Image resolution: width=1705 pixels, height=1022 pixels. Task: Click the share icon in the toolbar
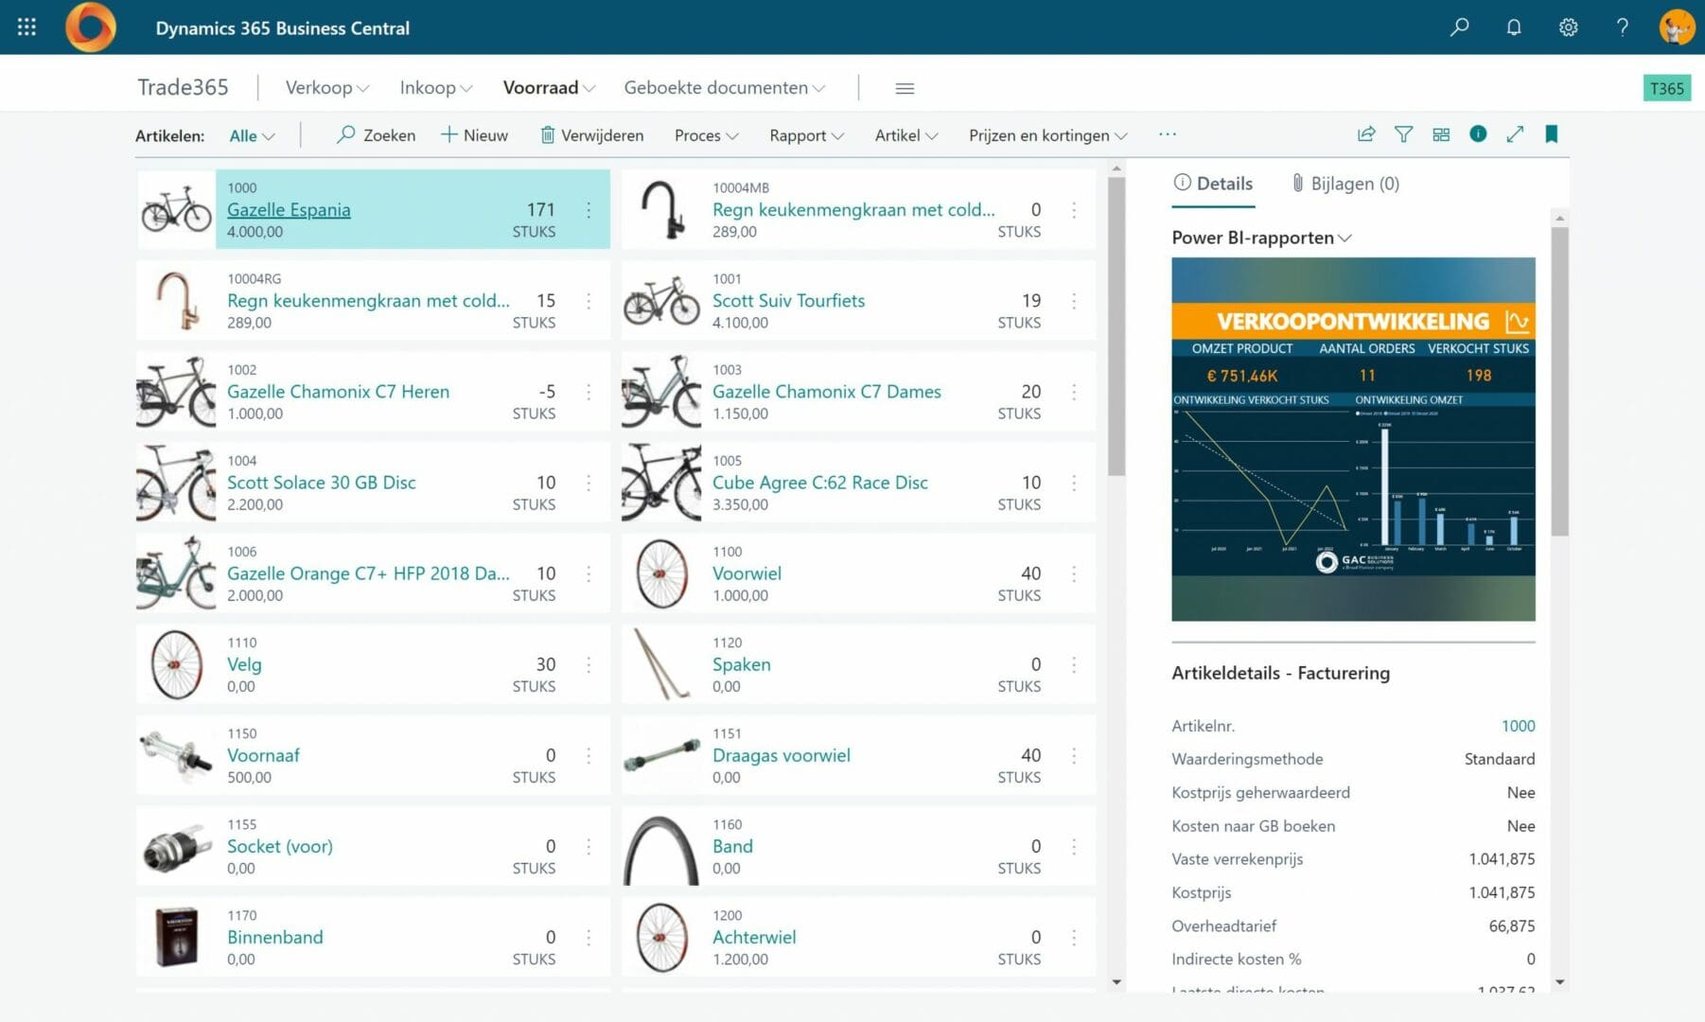click(1366, 134)
